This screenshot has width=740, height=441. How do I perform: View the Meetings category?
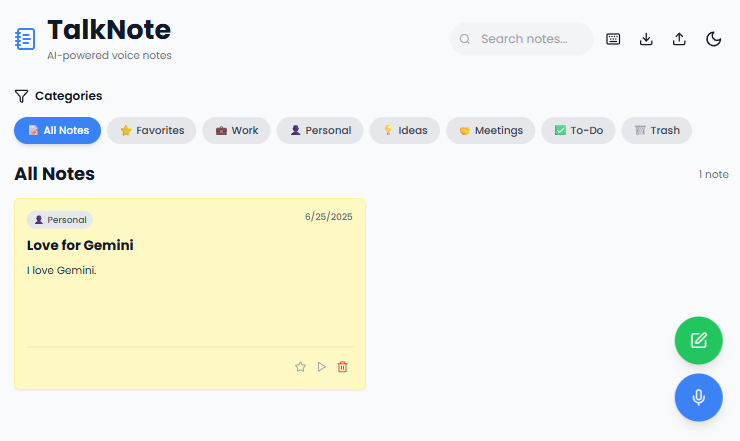(x=490, y=130)
